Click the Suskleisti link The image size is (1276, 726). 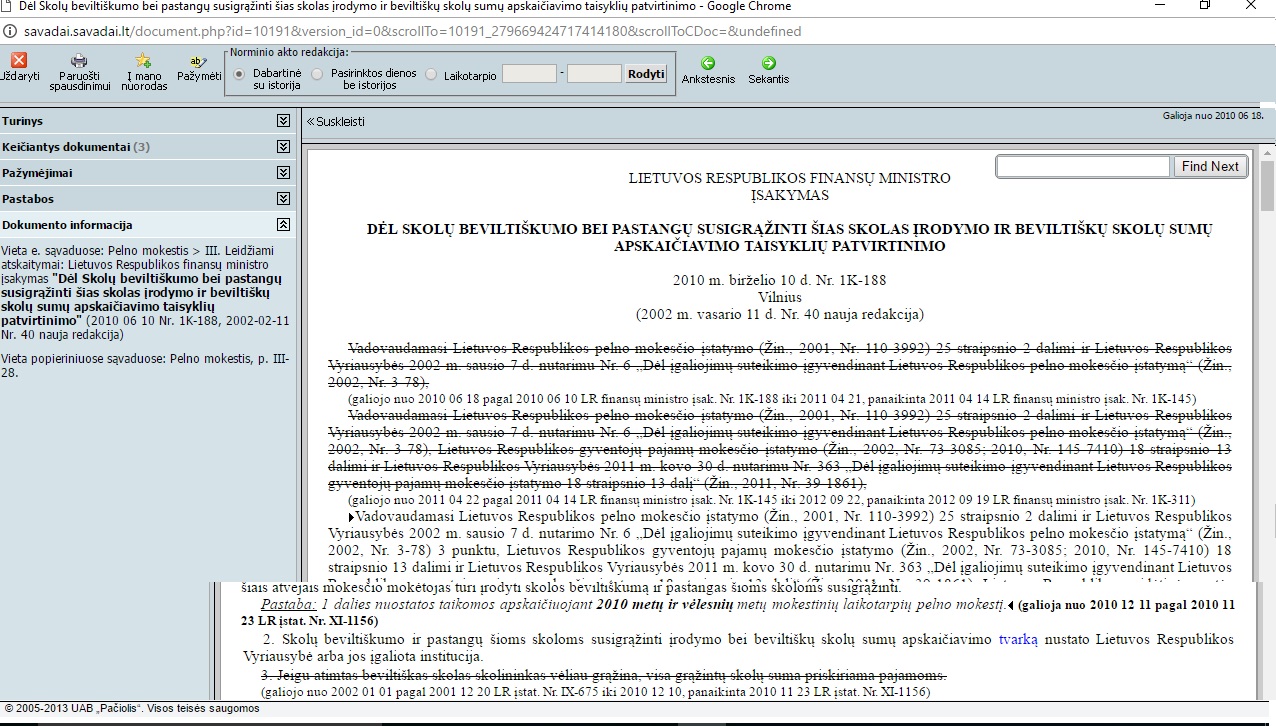coord(336,122)
